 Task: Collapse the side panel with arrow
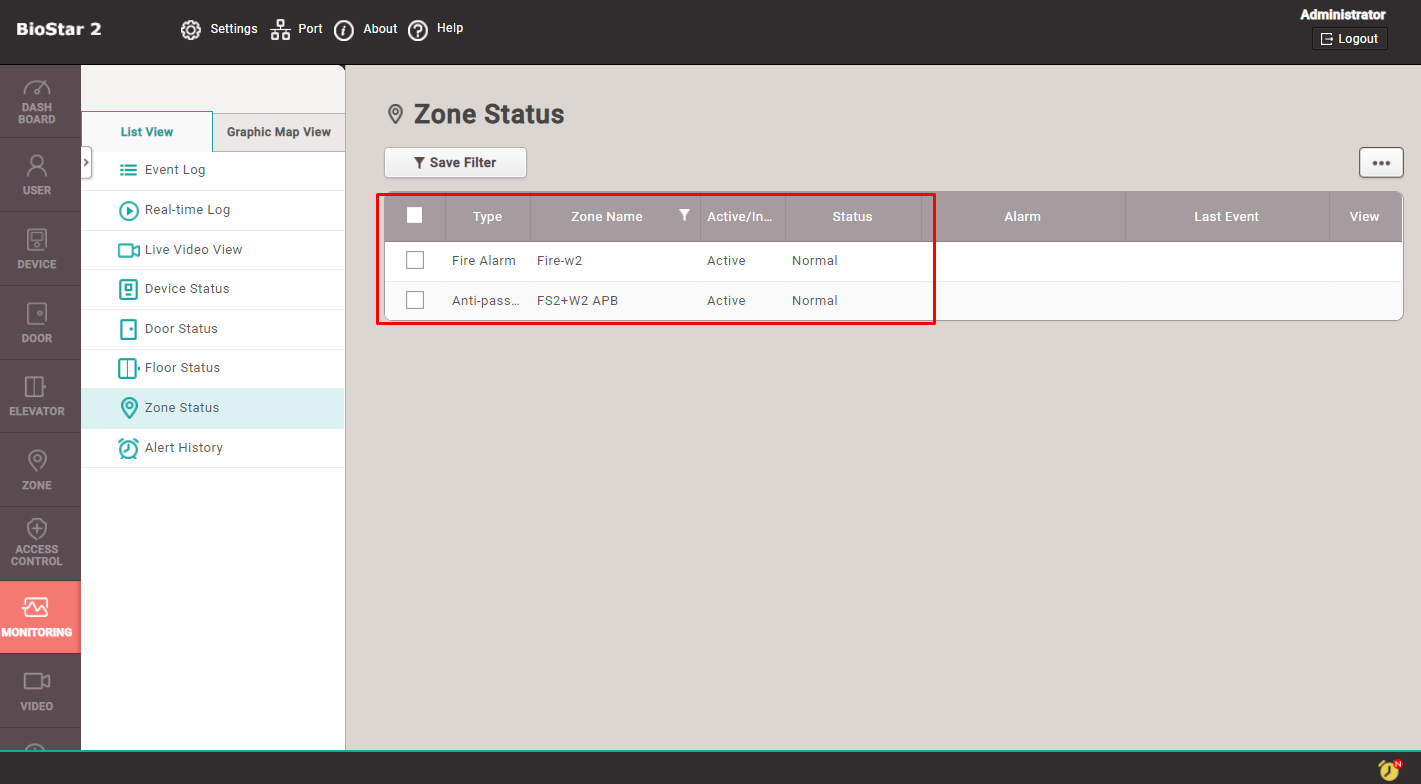[86, 162]
